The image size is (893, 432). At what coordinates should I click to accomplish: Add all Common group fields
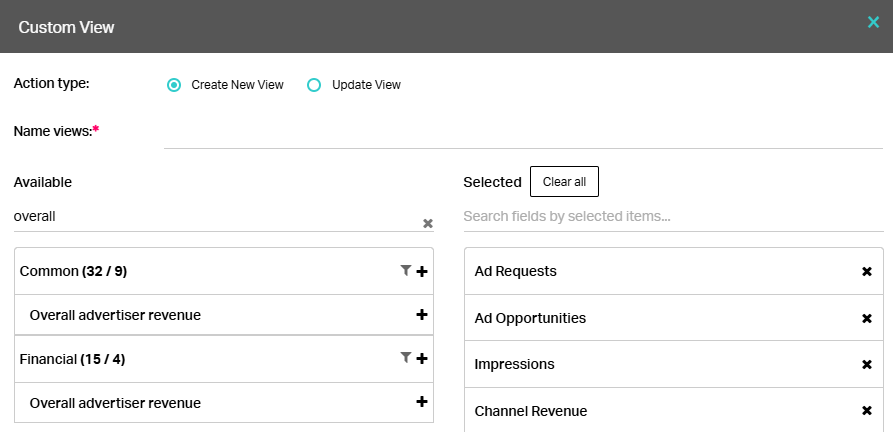pos(422,271)
